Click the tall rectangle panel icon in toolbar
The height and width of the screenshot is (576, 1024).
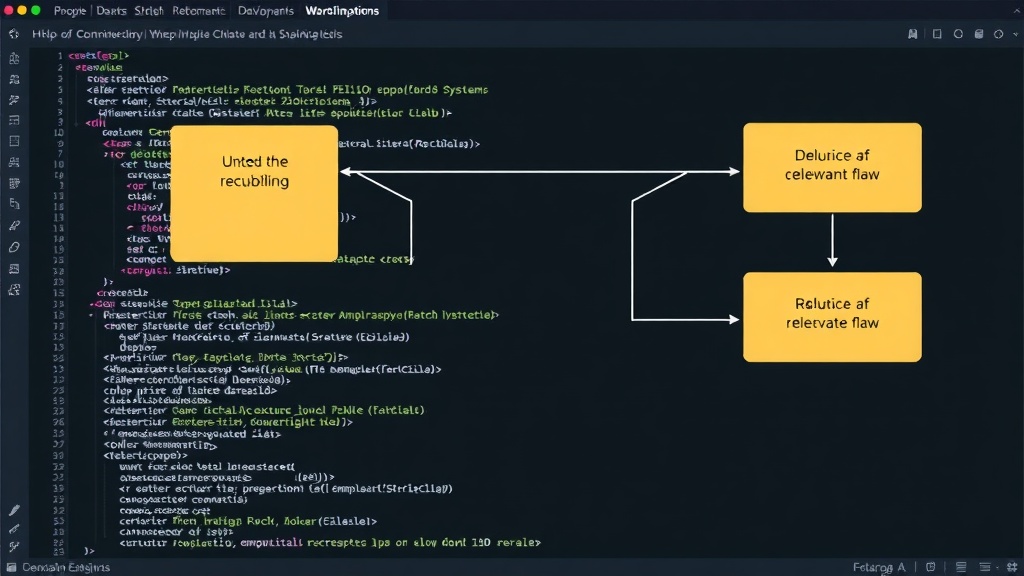coord(937,34)
